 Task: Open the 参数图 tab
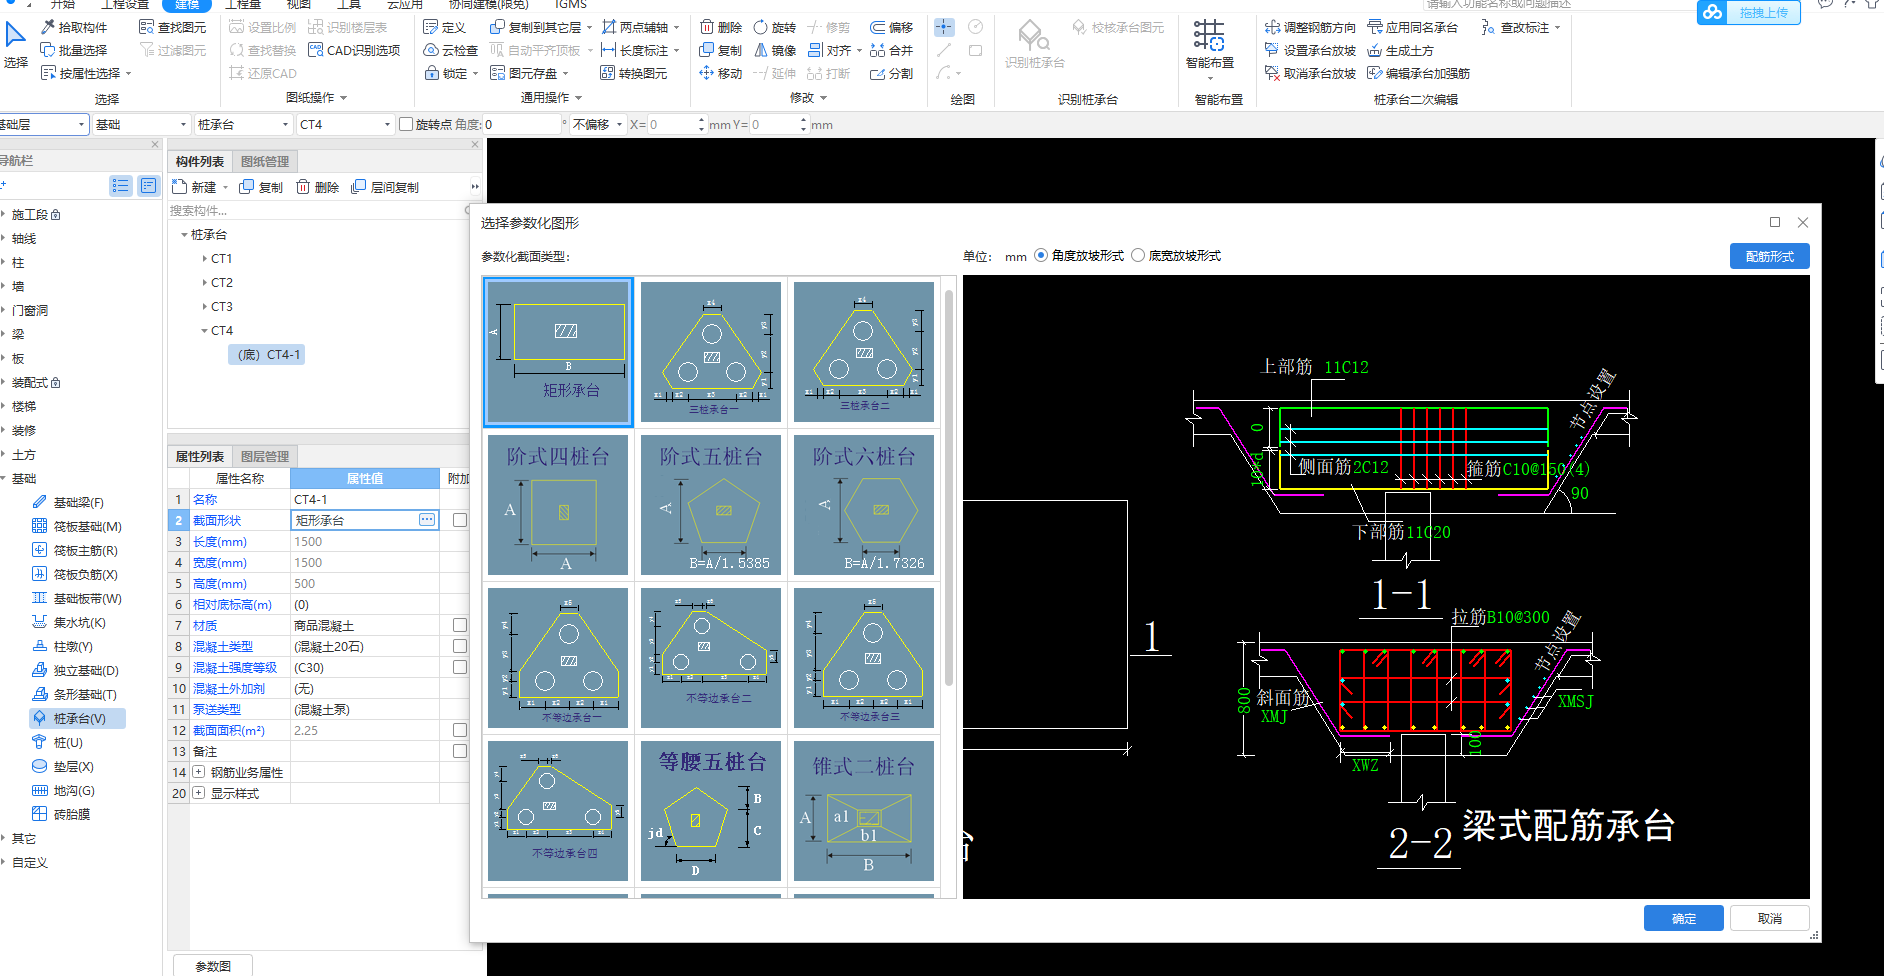[x=213, y=966]
